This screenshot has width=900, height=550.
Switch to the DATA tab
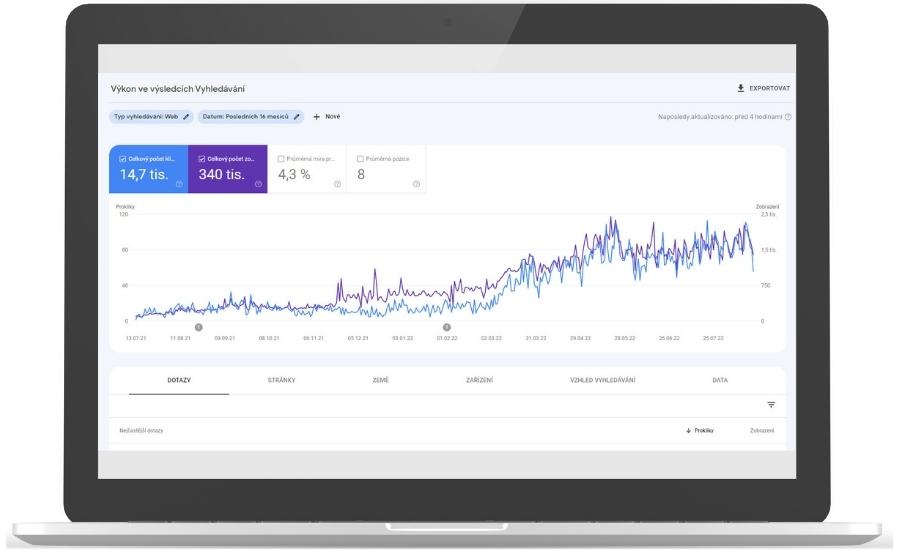point(720,380)
